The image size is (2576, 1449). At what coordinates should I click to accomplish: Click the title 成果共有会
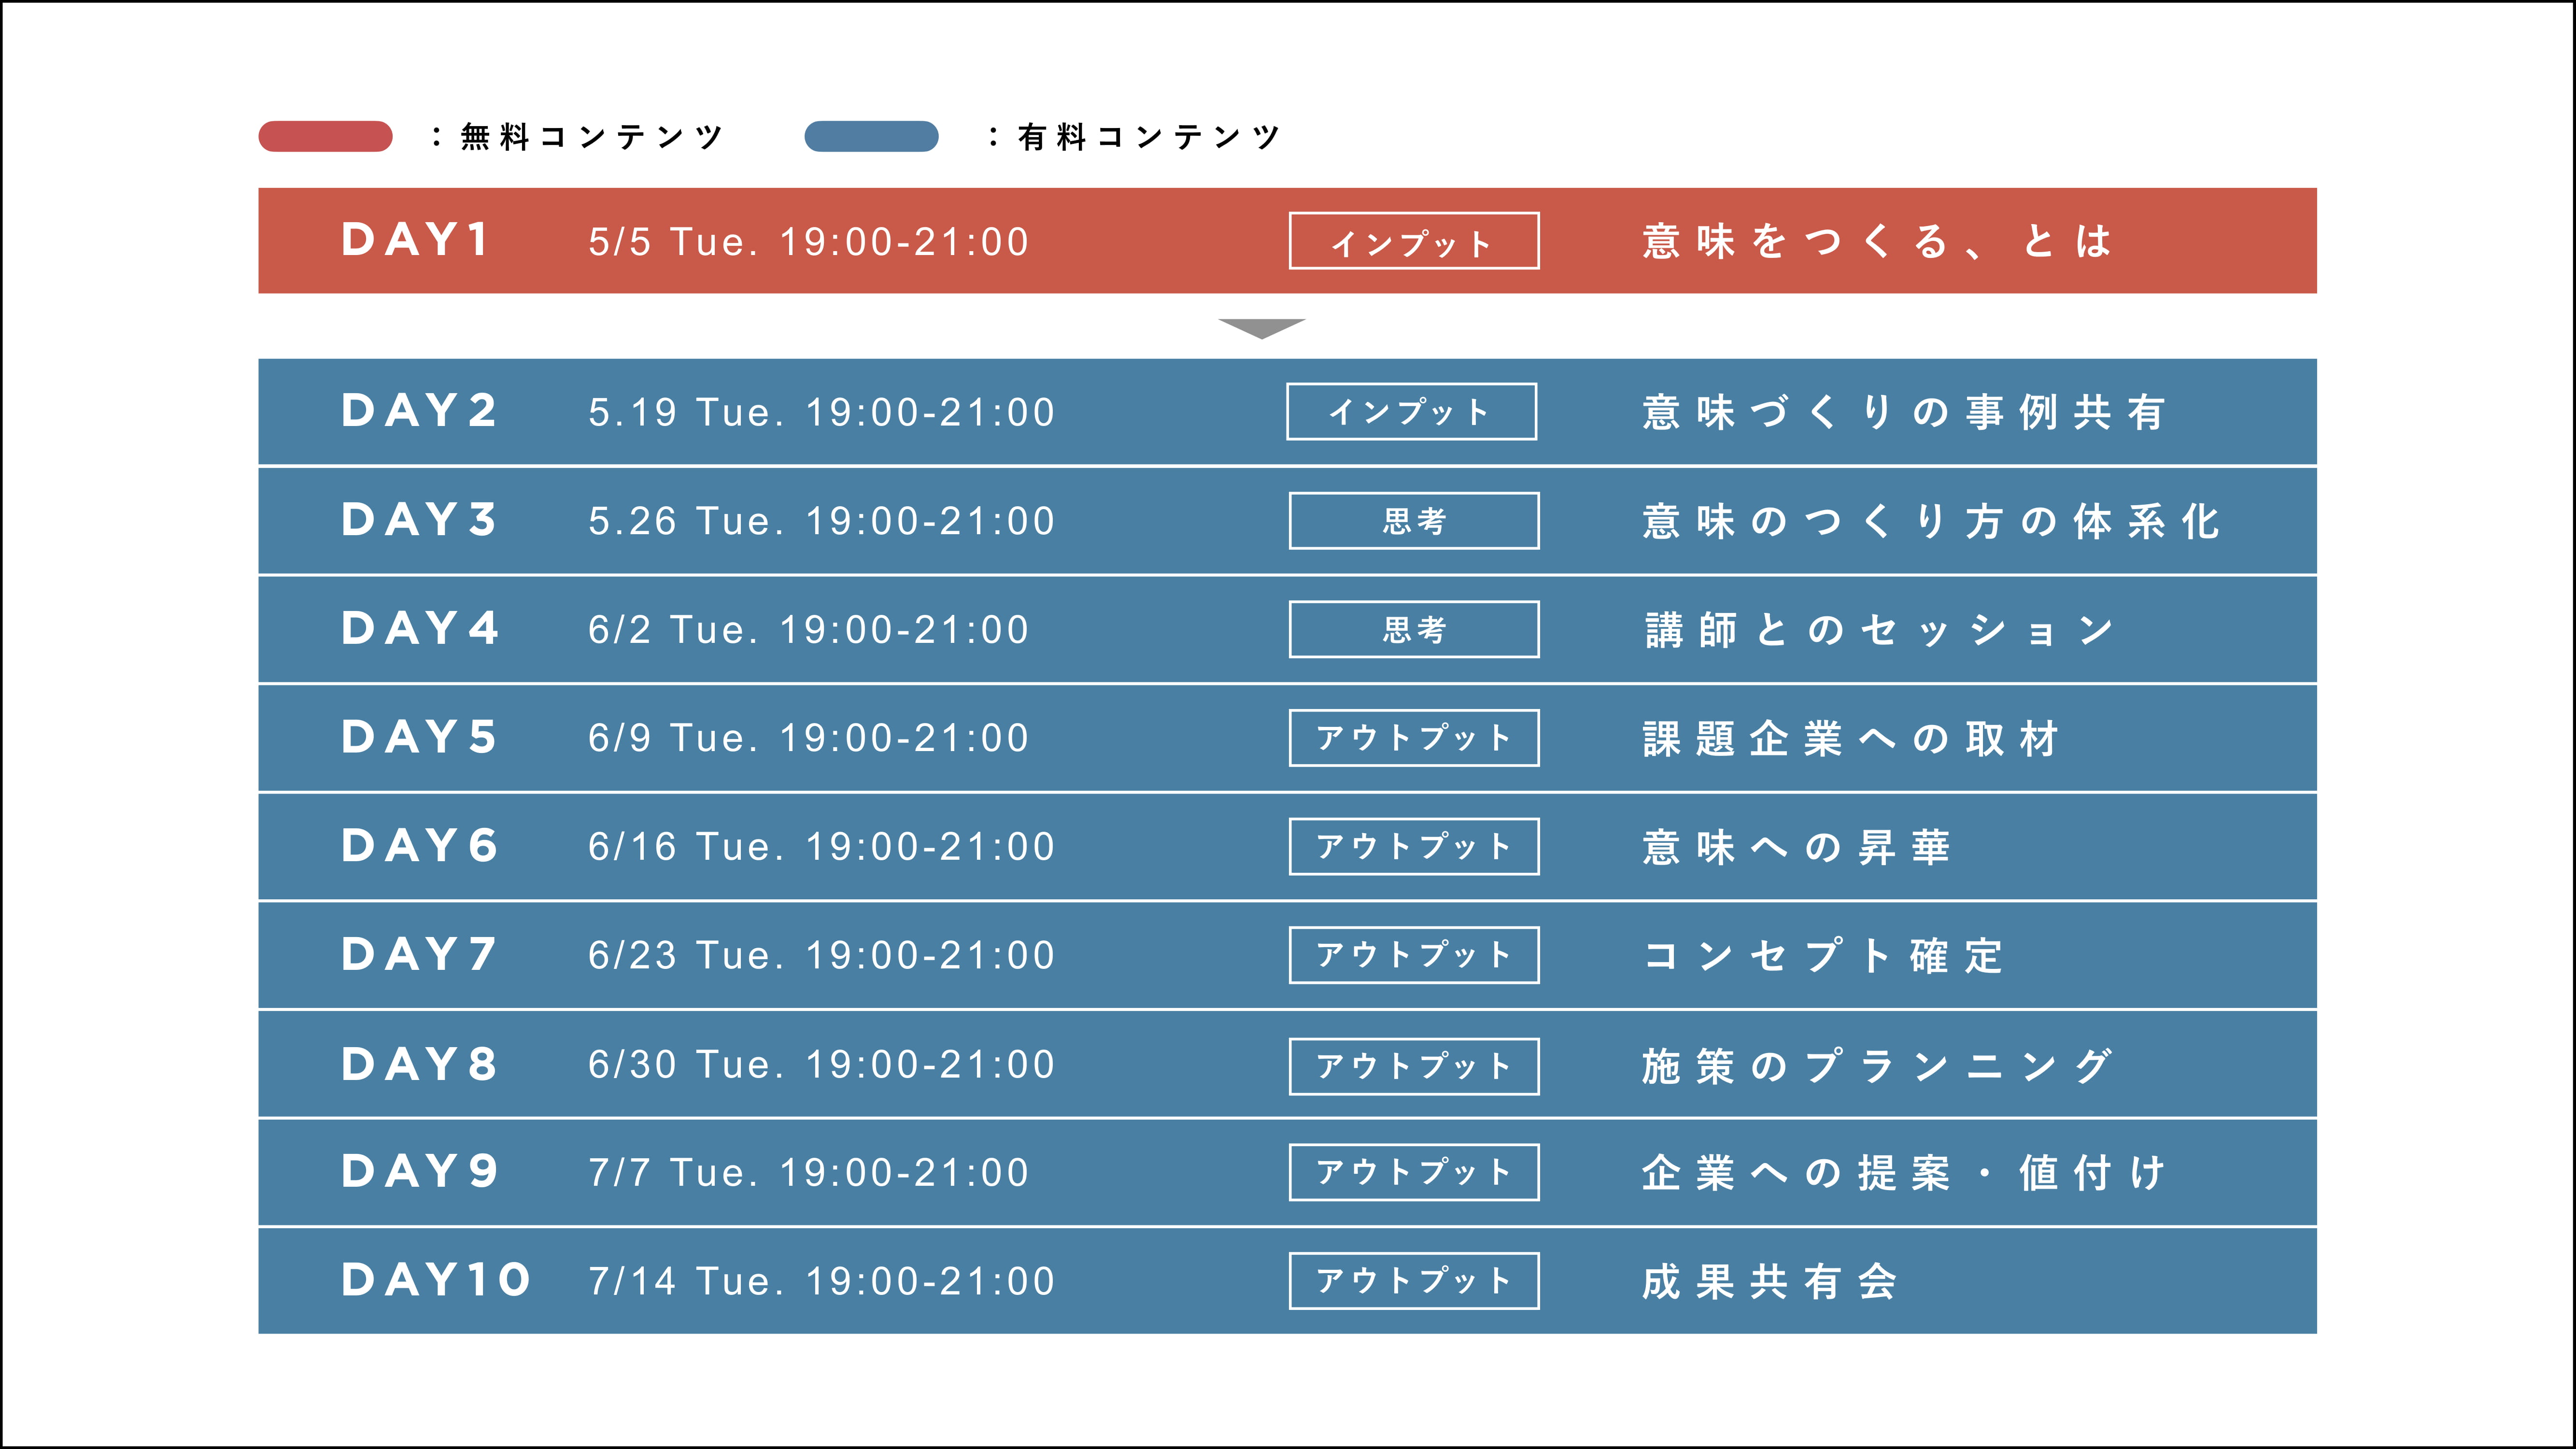pos(1769,1282)
